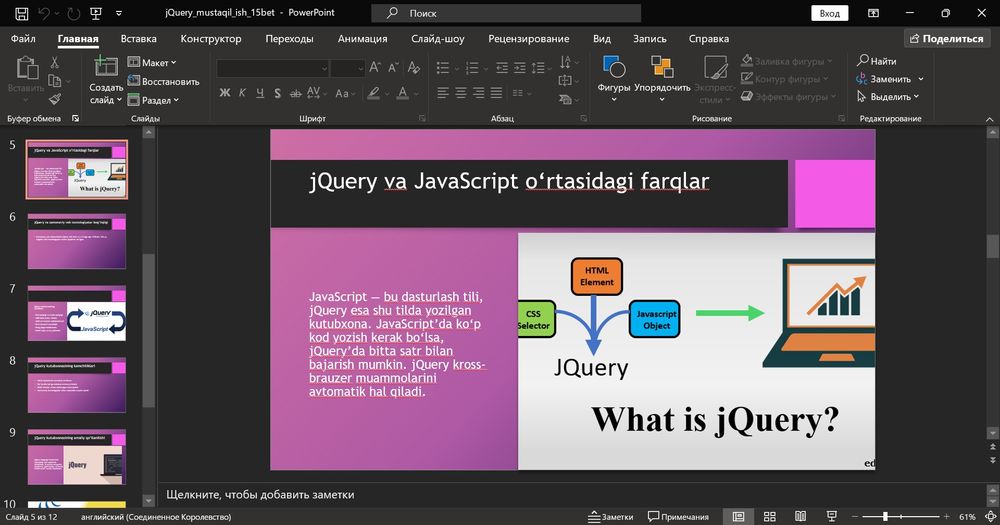This screenshot has width=1000, height=525.
Task: Align text right
Action: click(478, 93)
